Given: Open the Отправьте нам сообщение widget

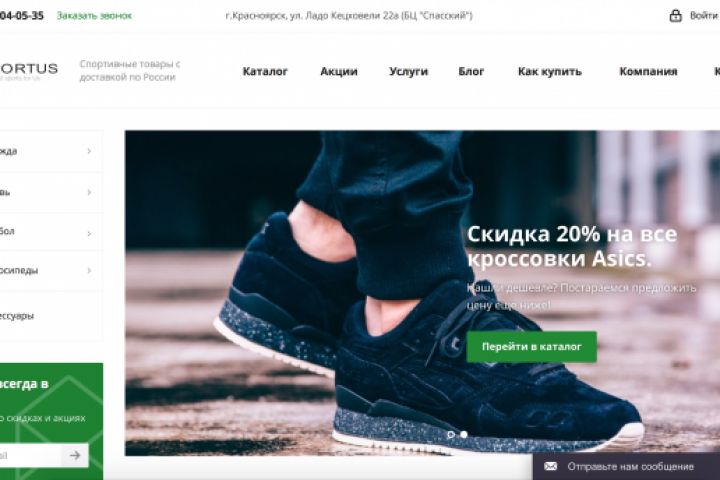Looking at the screenshot, I should pos(626,467).
